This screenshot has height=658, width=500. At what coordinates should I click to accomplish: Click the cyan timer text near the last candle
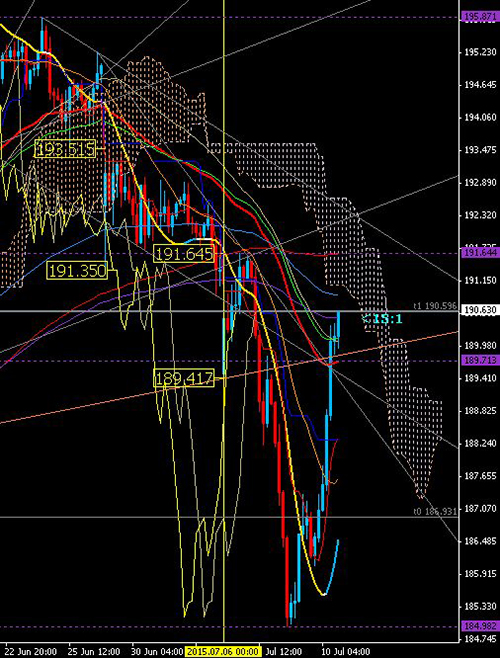pos(382,319)
